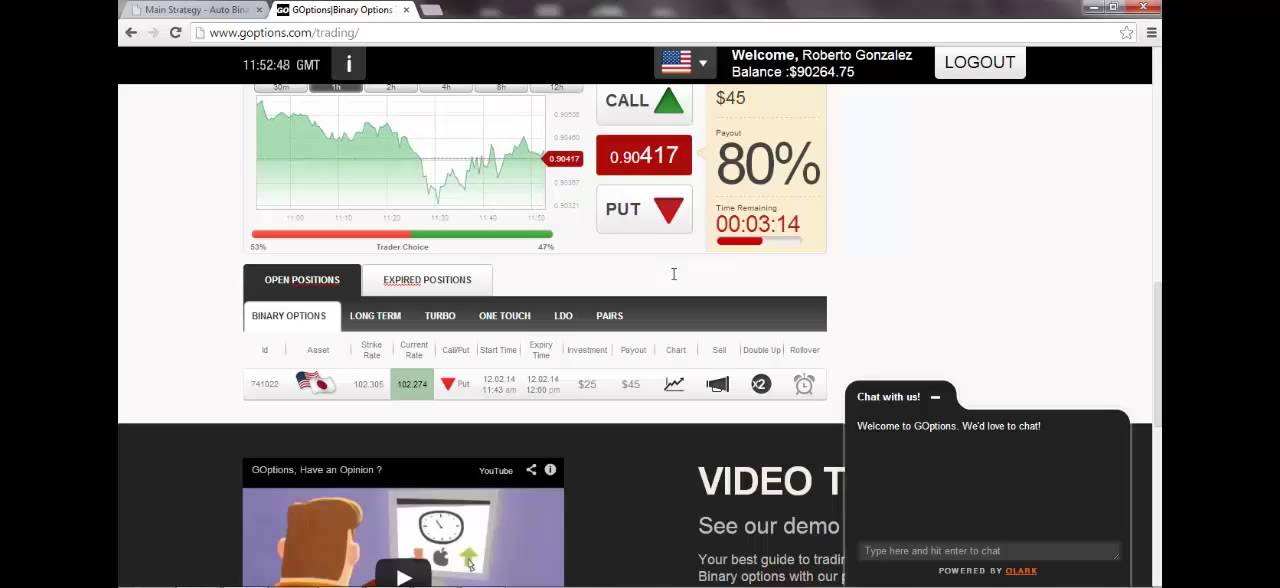The height and width of the screenshot is (588, 1280).
Task: Click the browser address bar
Action: 655,32
